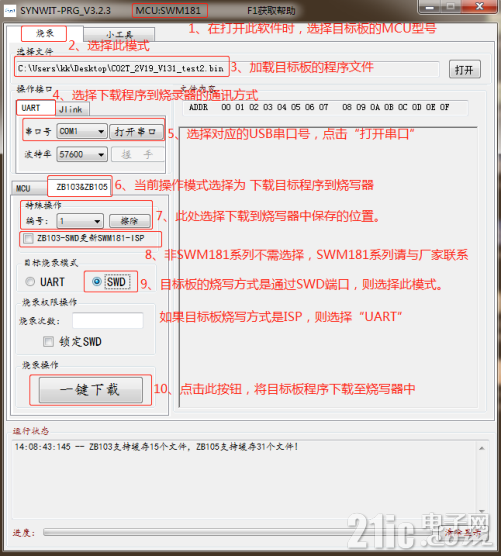The height and width of the screenshot is (556, 501).
Task: Toggle the 锁定SWD checkbox
Action: click(49, 342)
